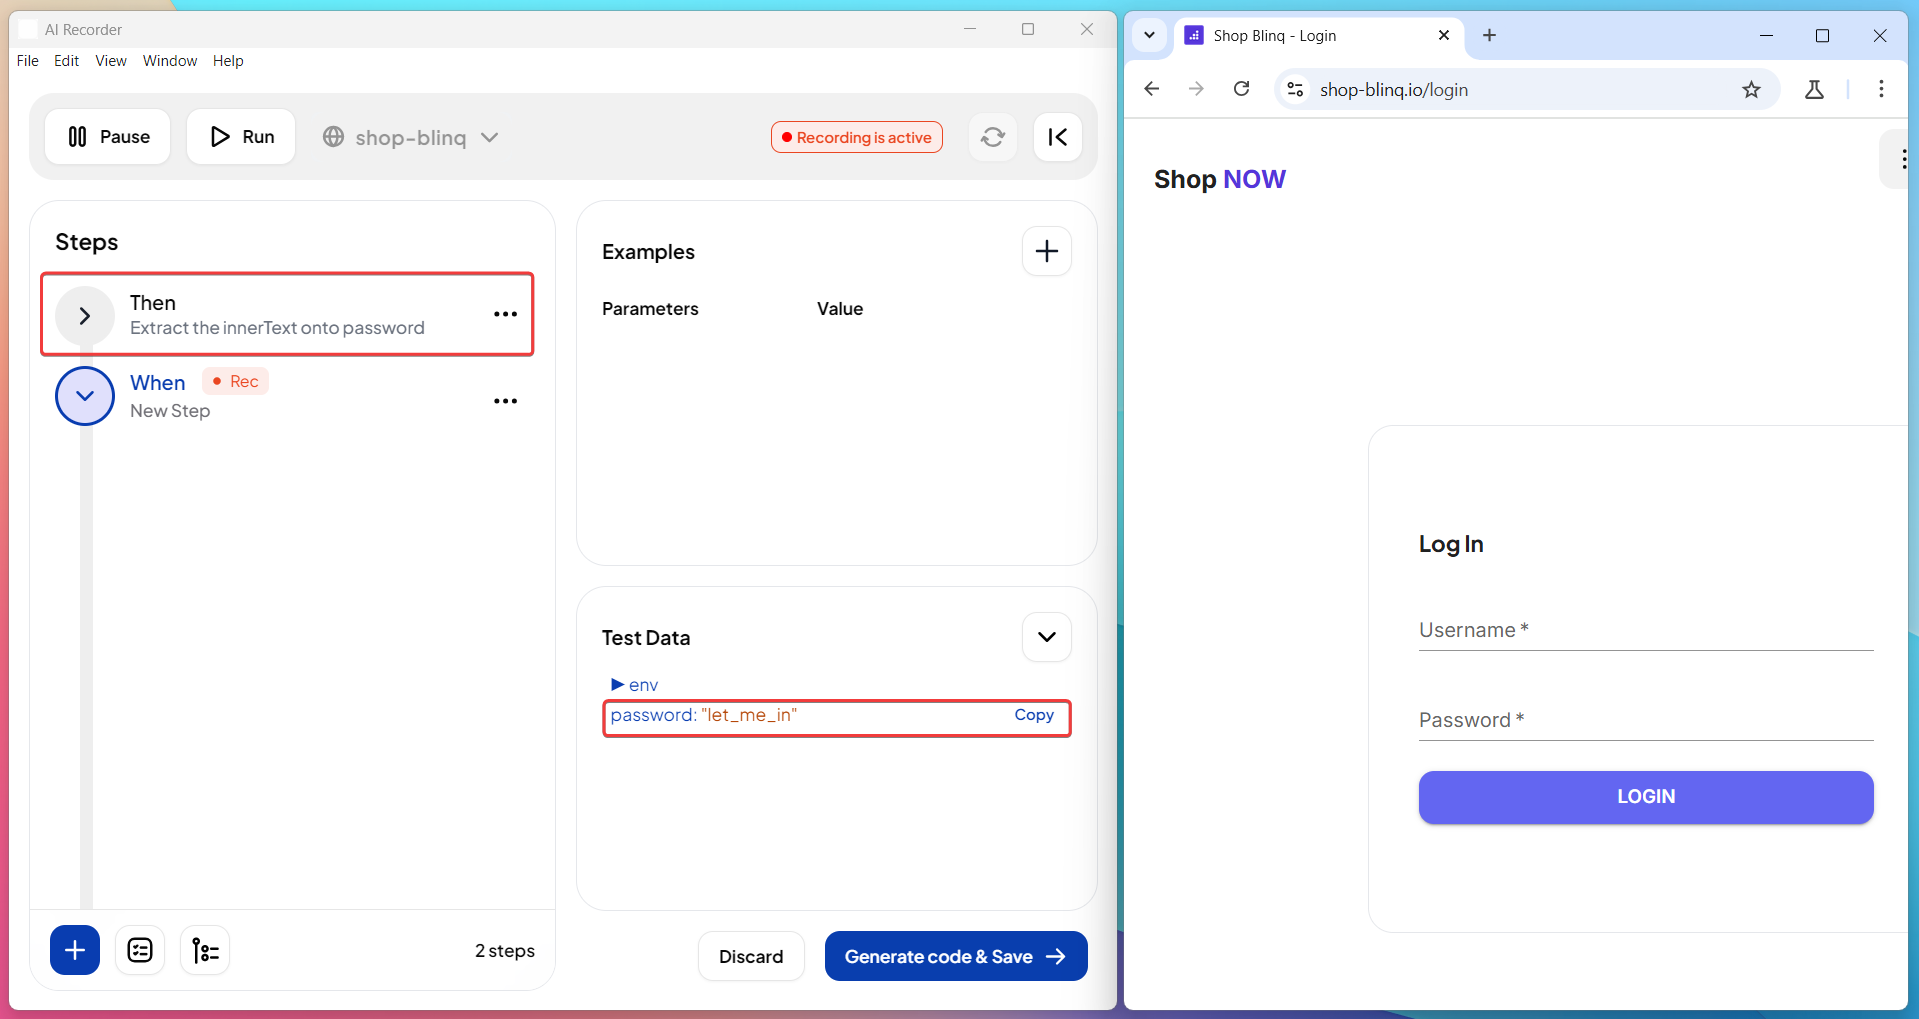1919x1019 pixels.
Task: Add a new example with plus icon
Action: tap(1046, 251)
